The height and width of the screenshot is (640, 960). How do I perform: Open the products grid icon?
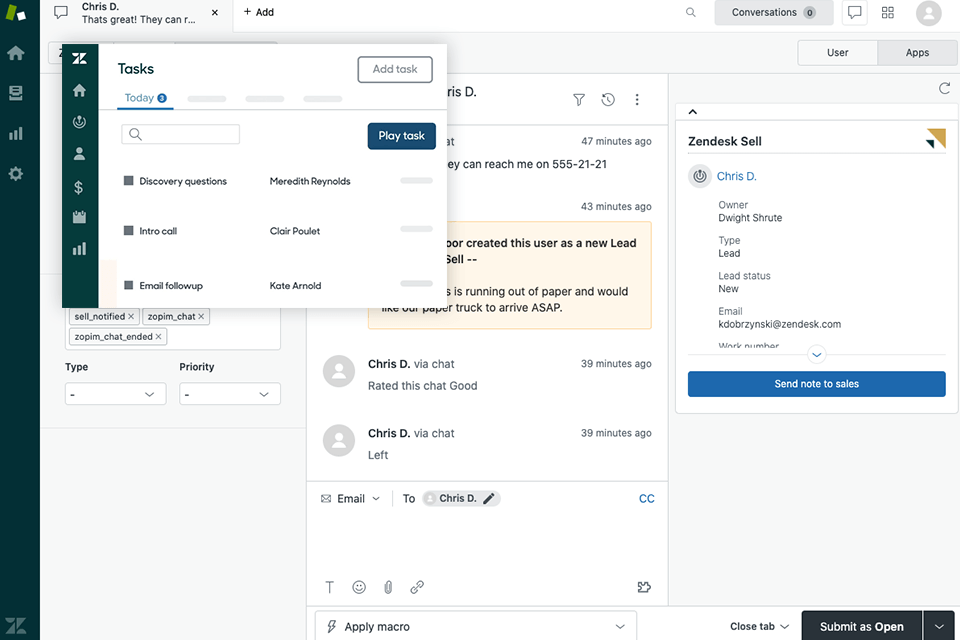[888, 12]
